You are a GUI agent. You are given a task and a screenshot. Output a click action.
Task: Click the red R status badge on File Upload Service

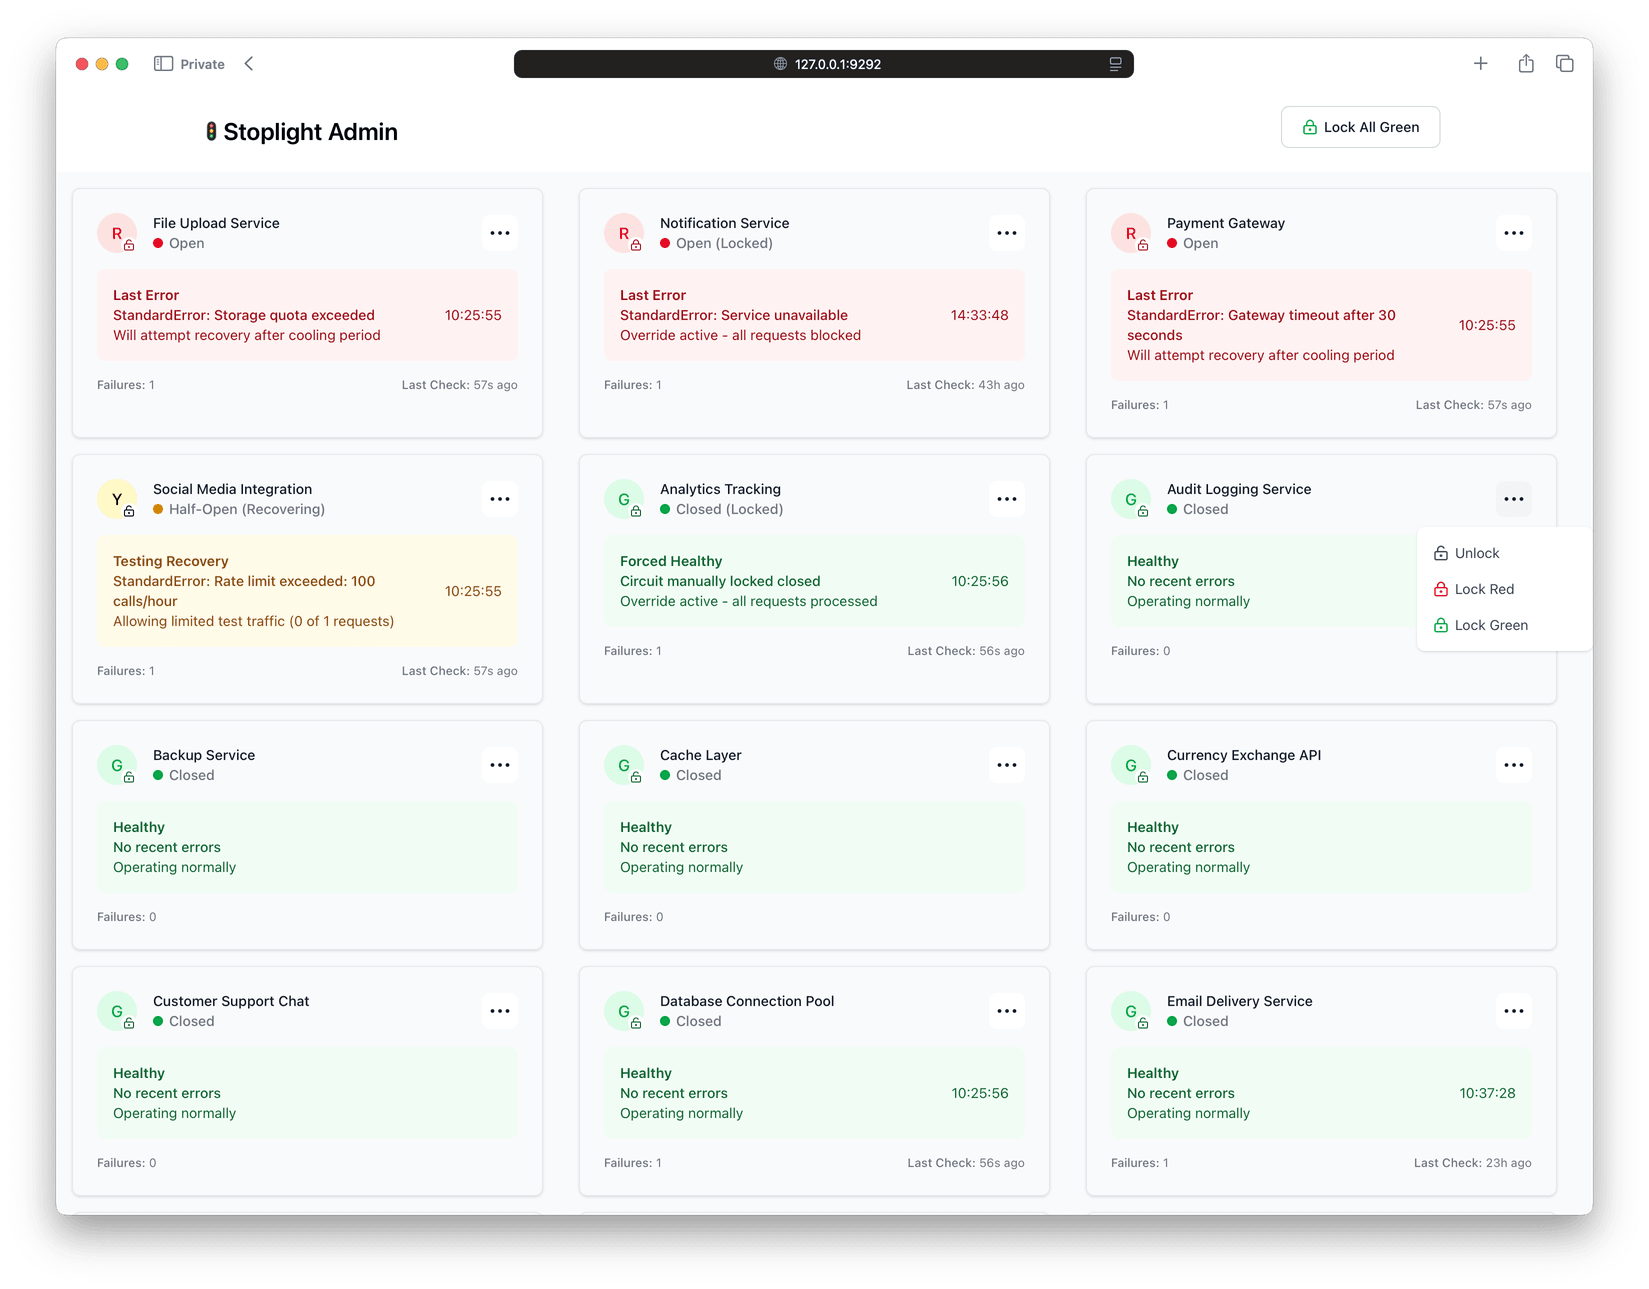click(117, 232)
